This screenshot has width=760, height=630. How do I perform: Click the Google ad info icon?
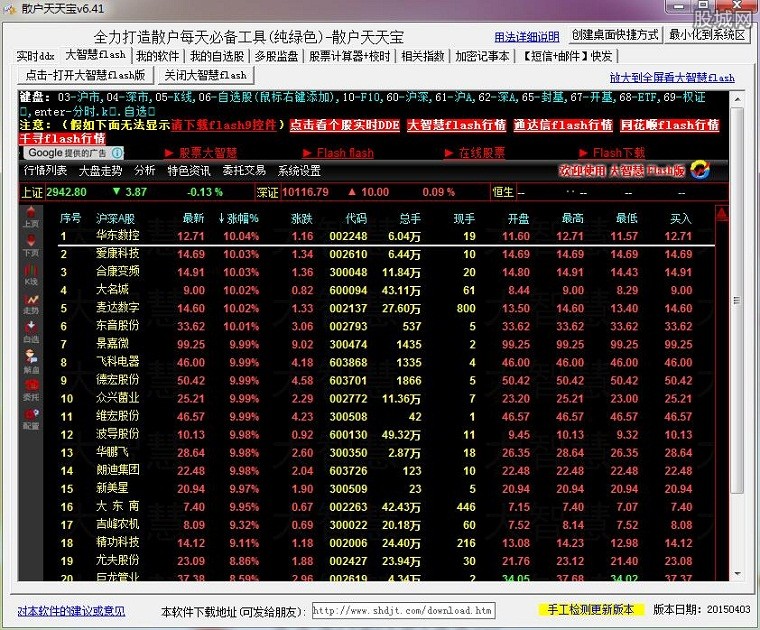coord(117,153)
